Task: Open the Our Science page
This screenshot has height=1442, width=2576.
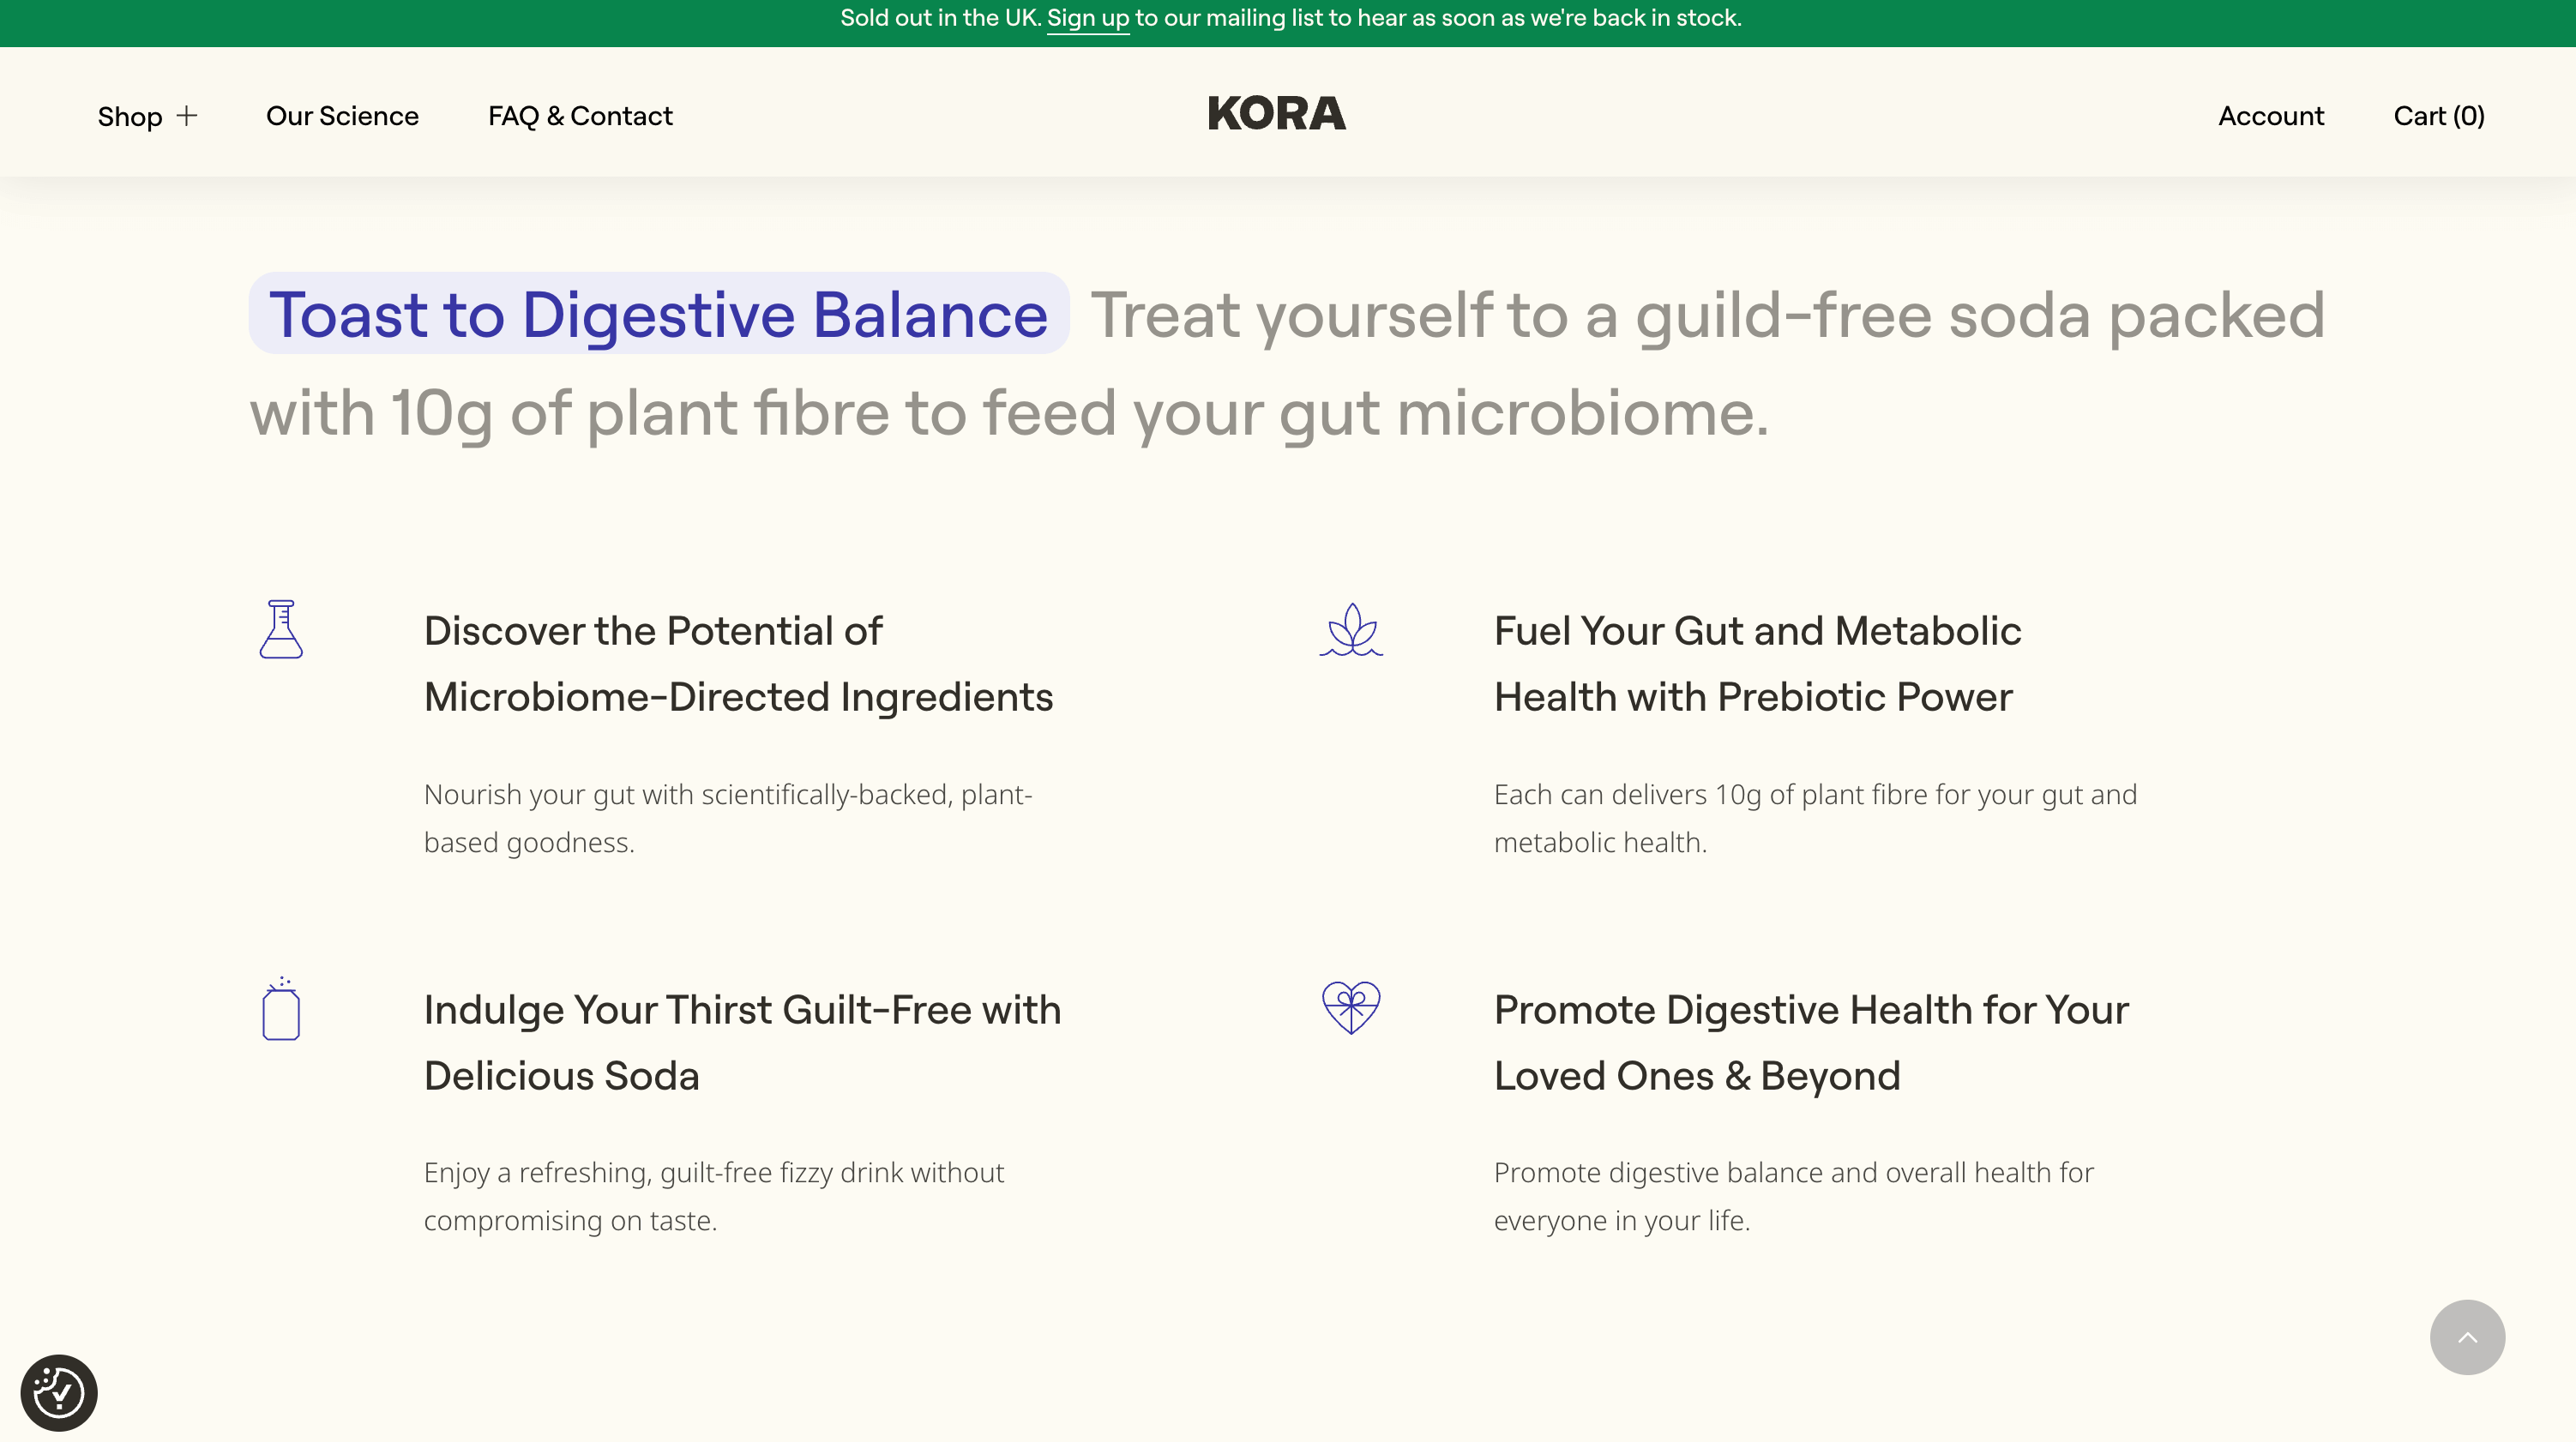Action: [342, 116]
